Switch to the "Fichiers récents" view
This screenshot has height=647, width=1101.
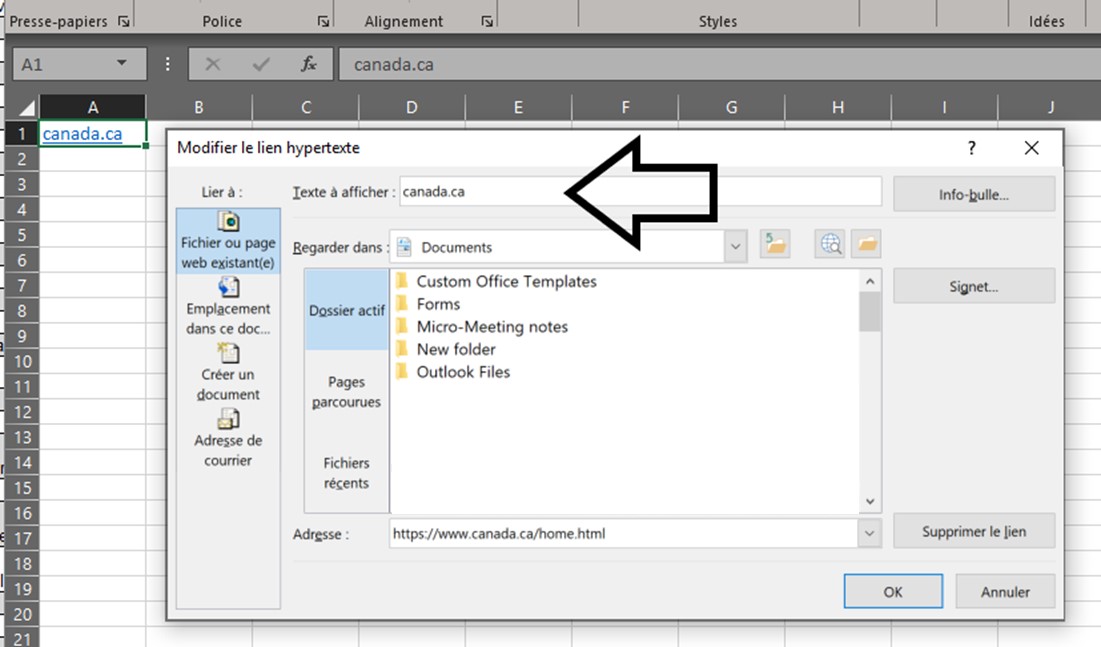pos(345,473)
